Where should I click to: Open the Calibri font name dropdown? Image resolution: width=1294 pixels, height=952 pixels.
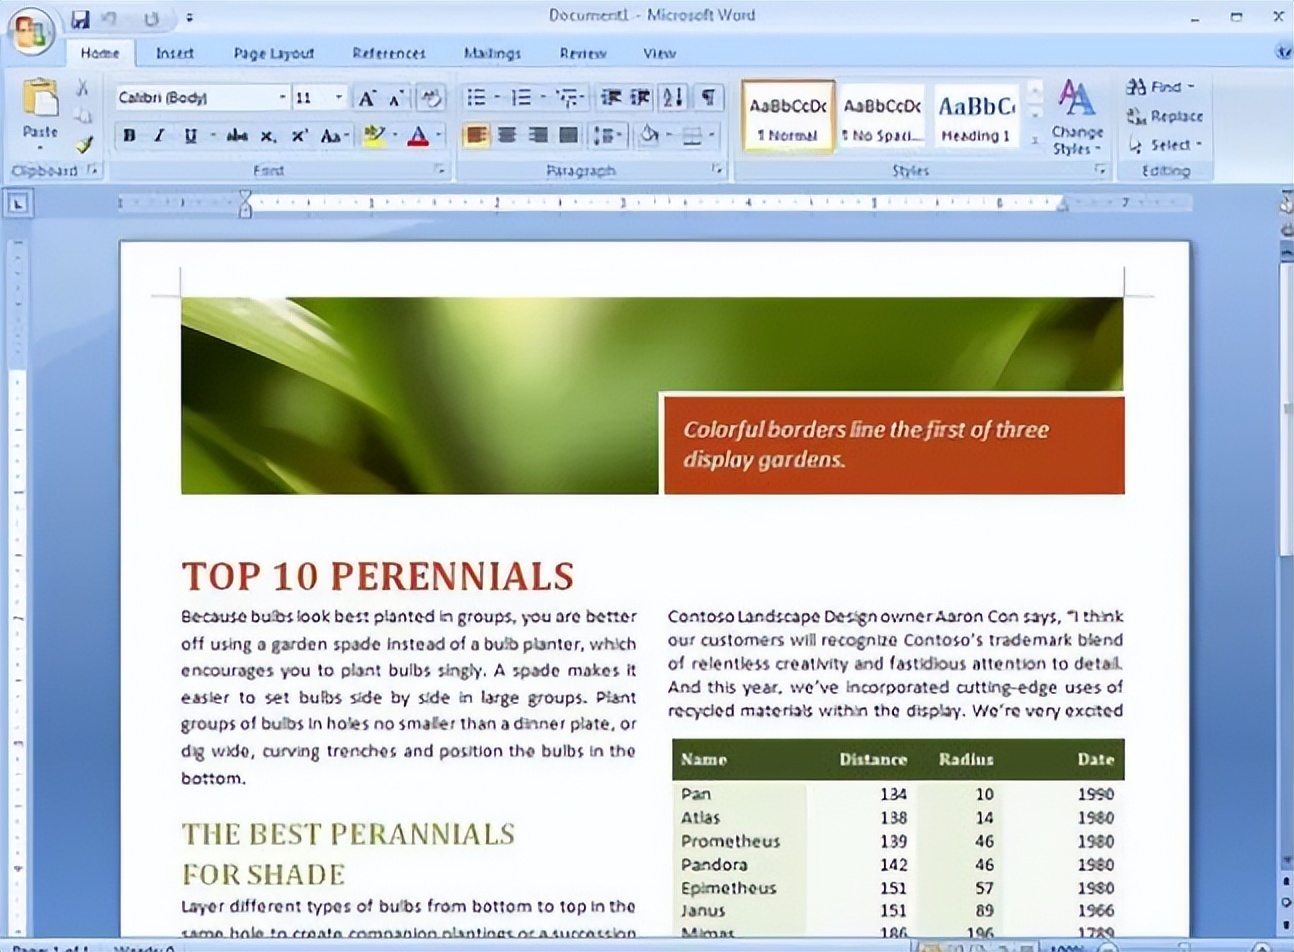(x=282, y=97)
